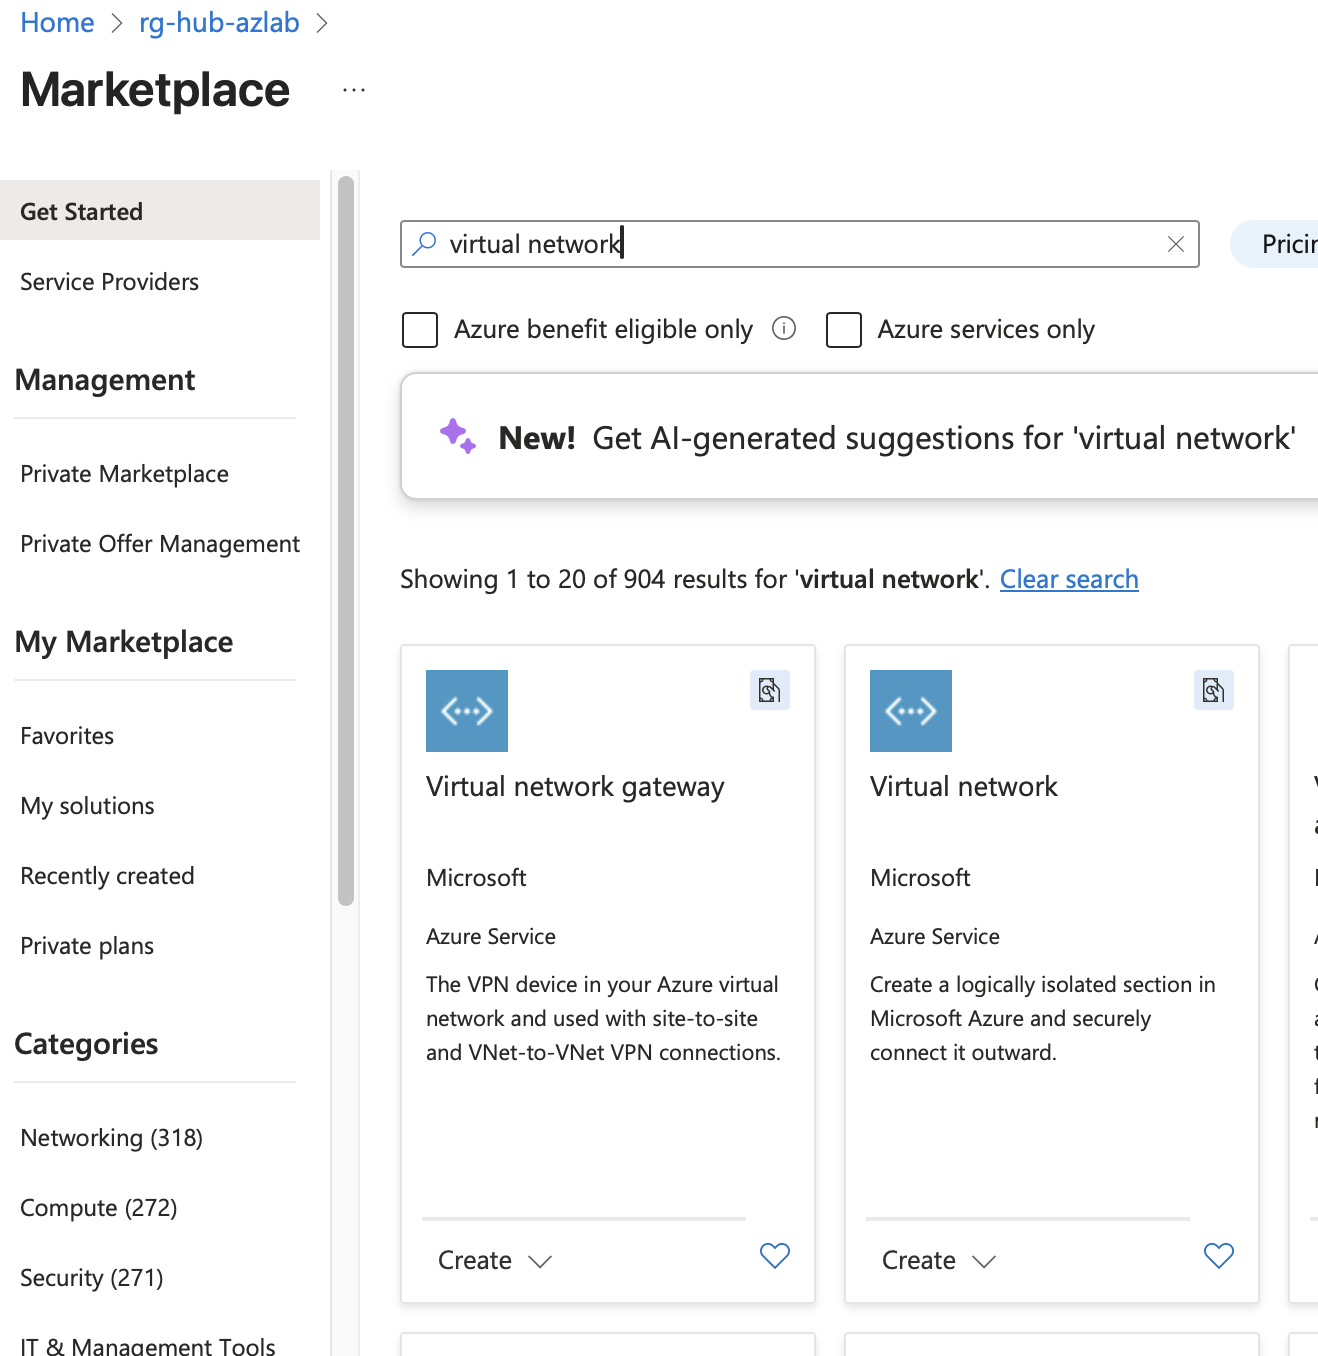Click Microsoft publisher on Virtual network gateway card
This screenshot has height=1356, width=1318.
point(476,878)
